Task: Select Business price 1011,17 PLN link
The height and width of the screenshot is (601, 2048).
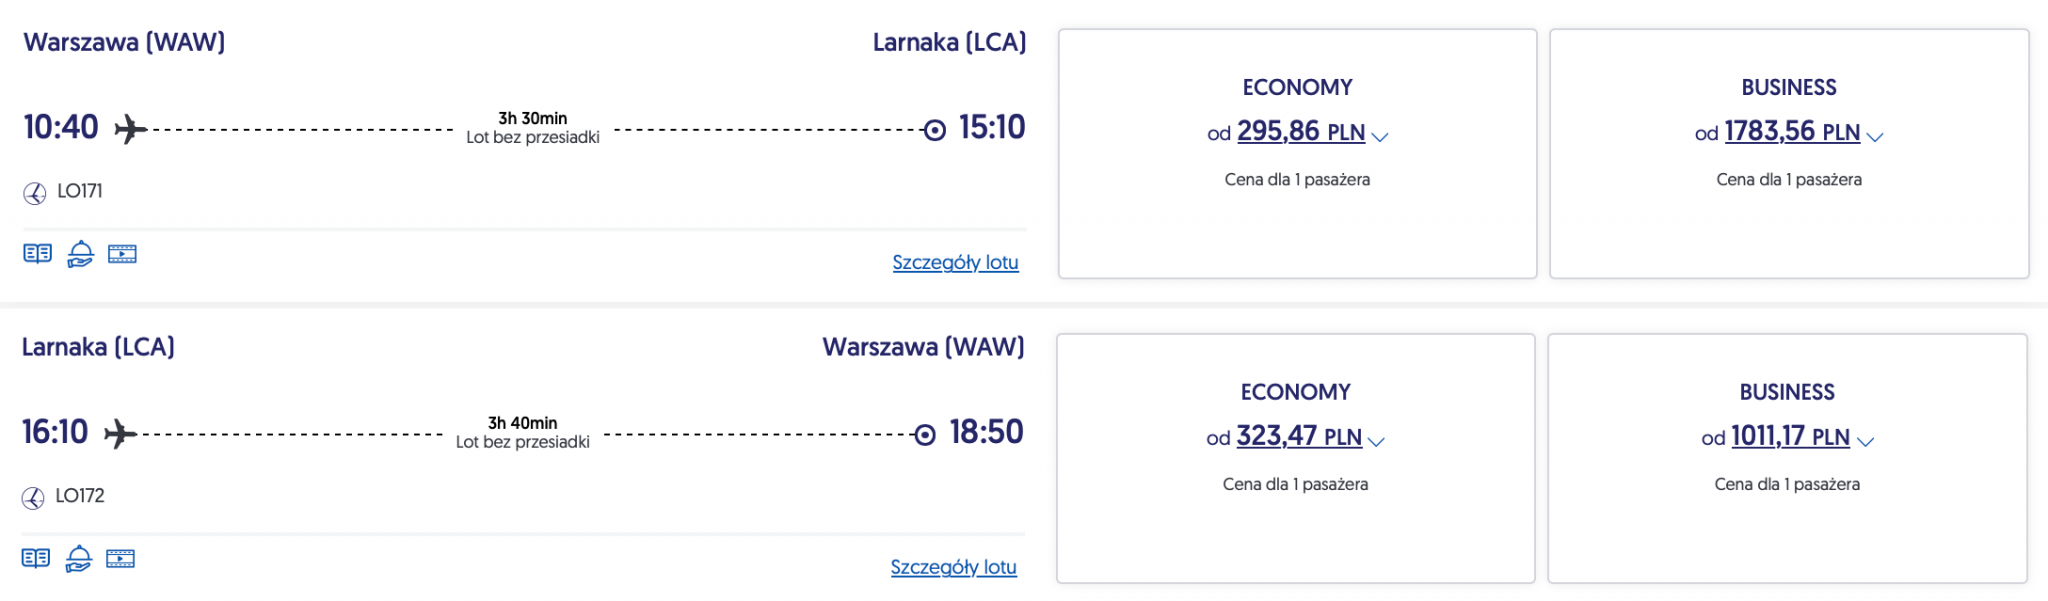Action: [1789, 437]
